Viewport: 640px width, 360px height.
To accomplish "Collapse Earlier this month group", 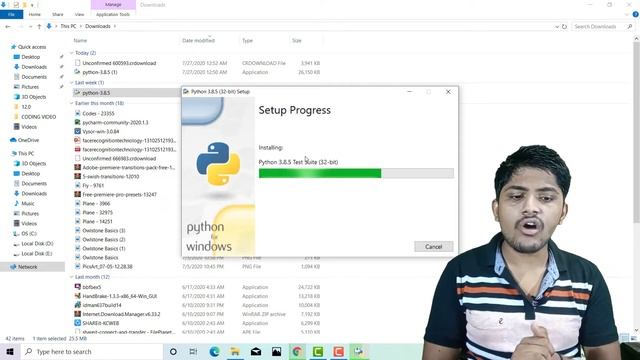I will [x=72, y=103].
